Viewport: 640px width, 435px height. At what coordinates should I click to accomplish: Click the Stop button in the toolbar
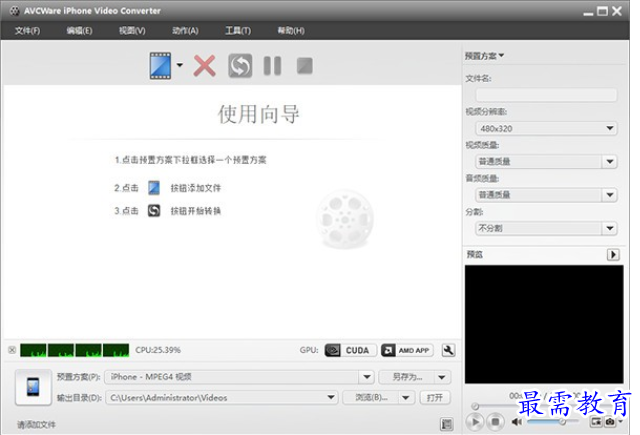(304, 66)
